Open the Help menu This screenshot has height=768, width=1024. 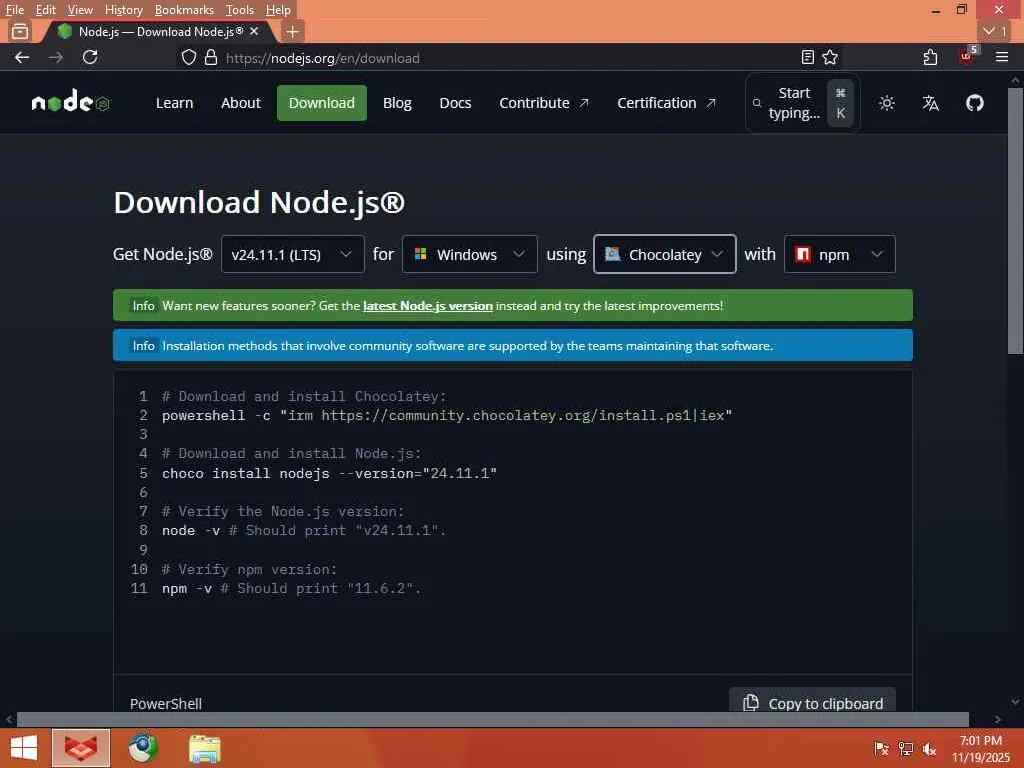[x=278, y=10]
